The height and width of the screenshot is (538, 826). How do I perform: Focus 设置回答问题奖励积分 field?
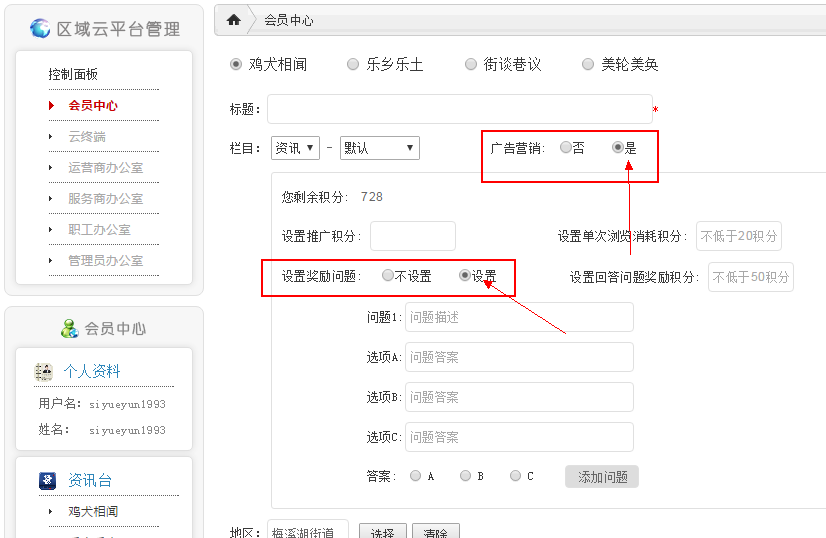point(751,277)
